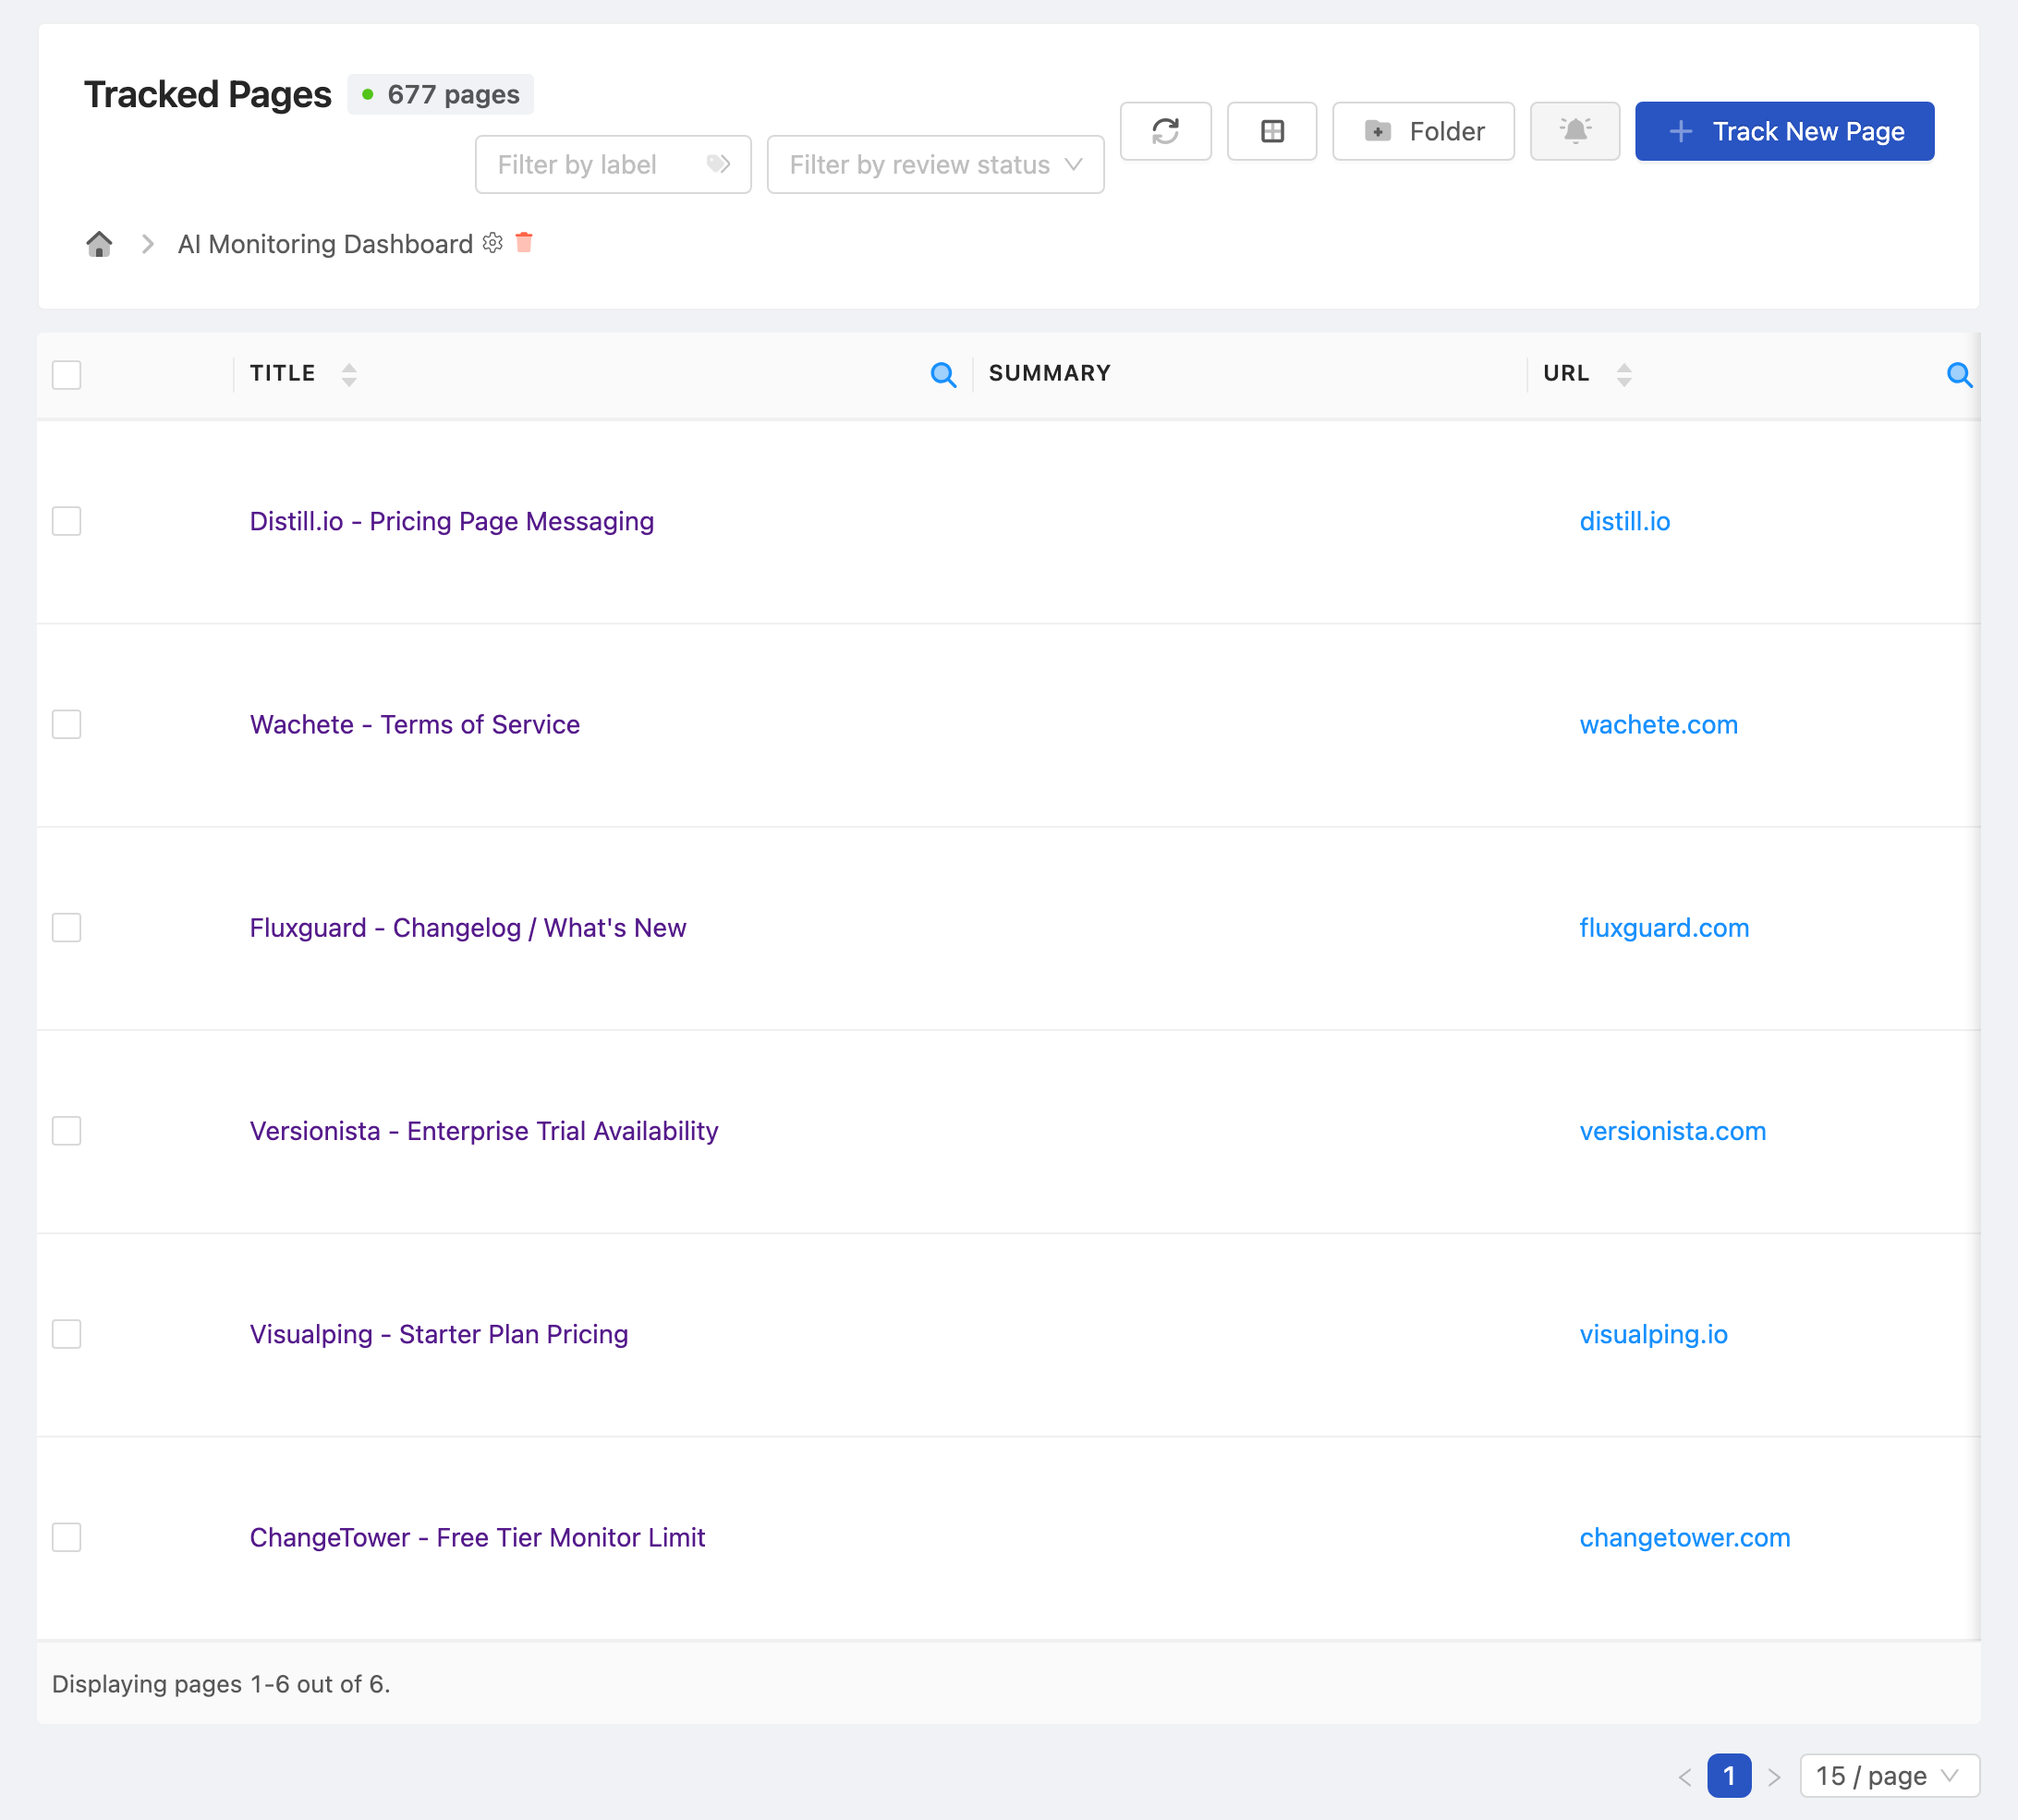Click the Tracked Pages heading
The image size is (2018, 1820).
[x=207, y=95]
